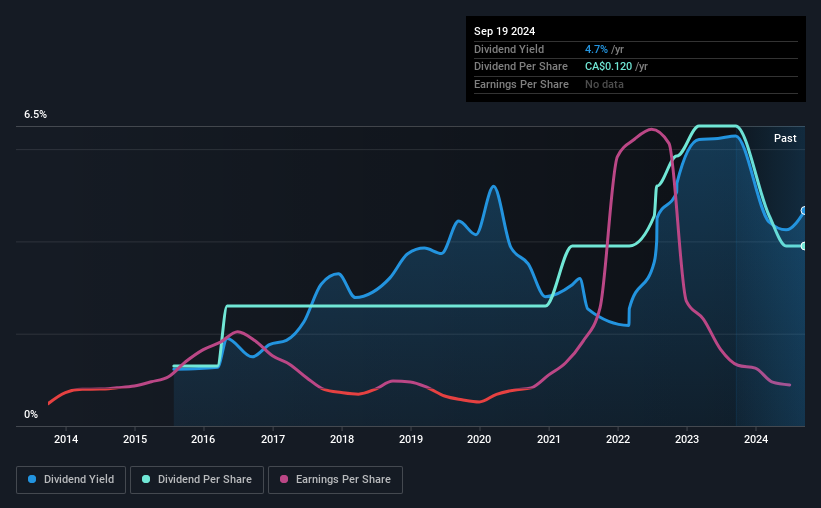
Task: Click the teal Dividend Per Share legend dot
Action: [146, 479]
